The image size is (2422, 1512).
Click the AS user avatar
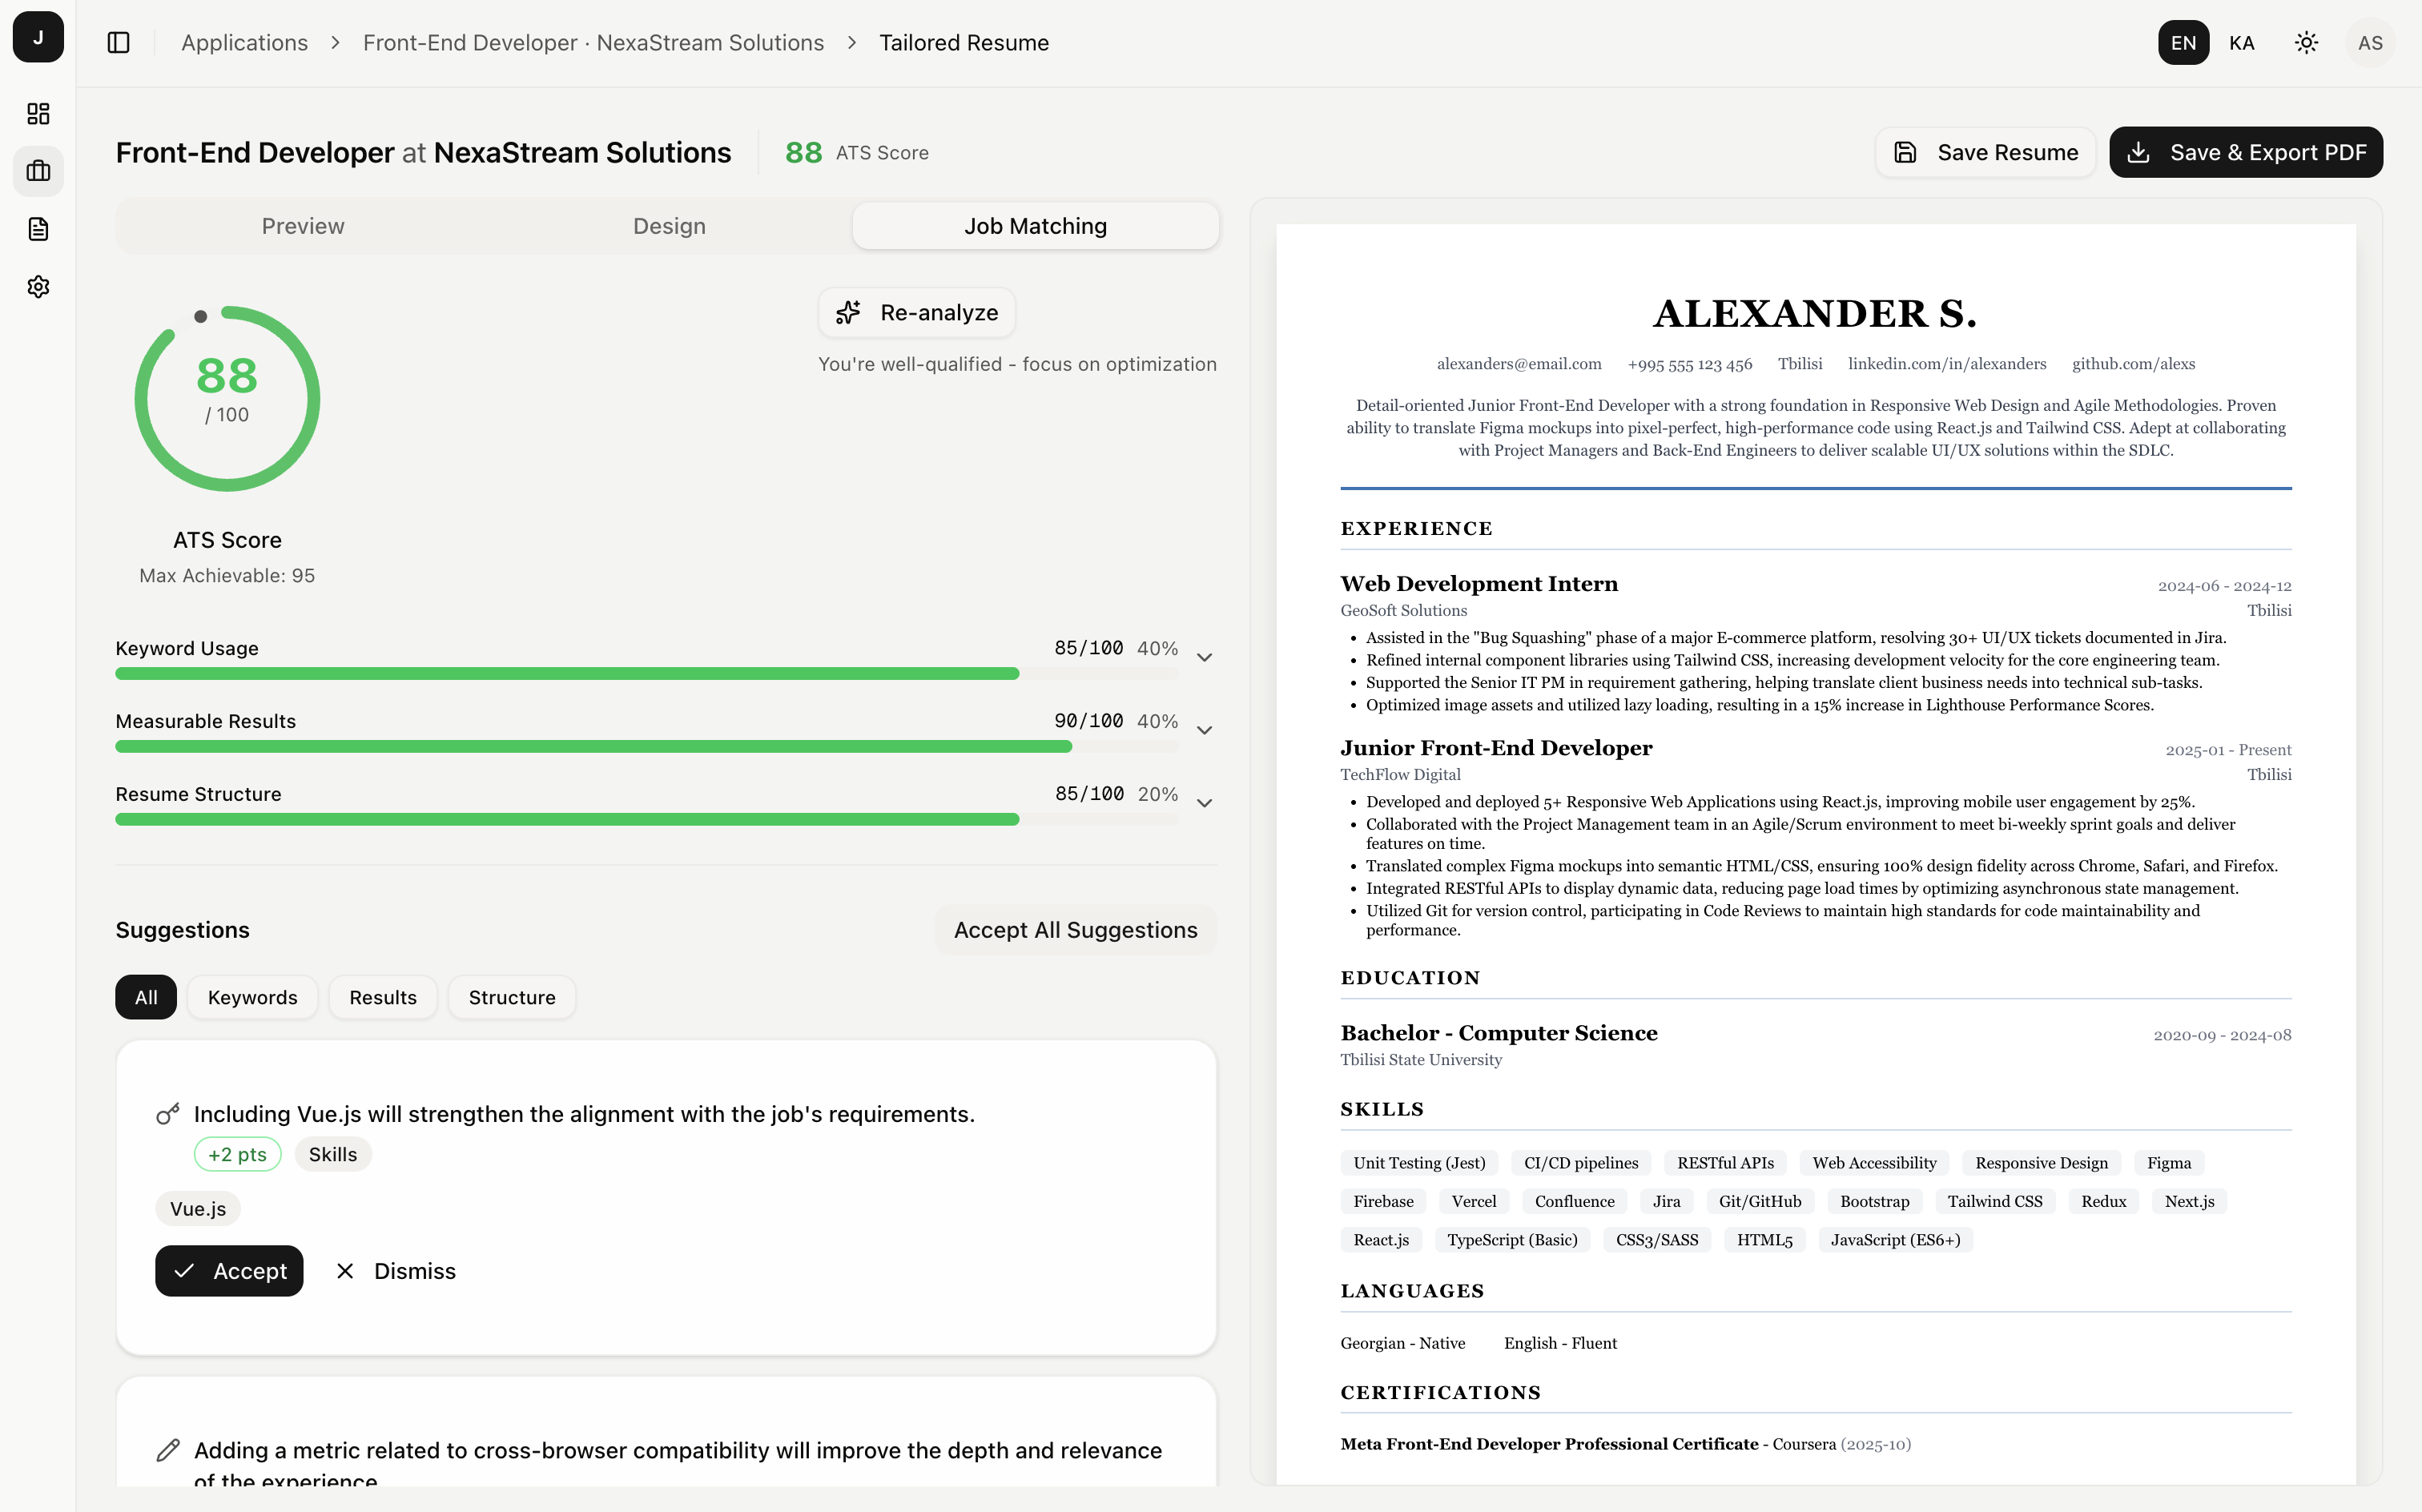(2369, 42)
